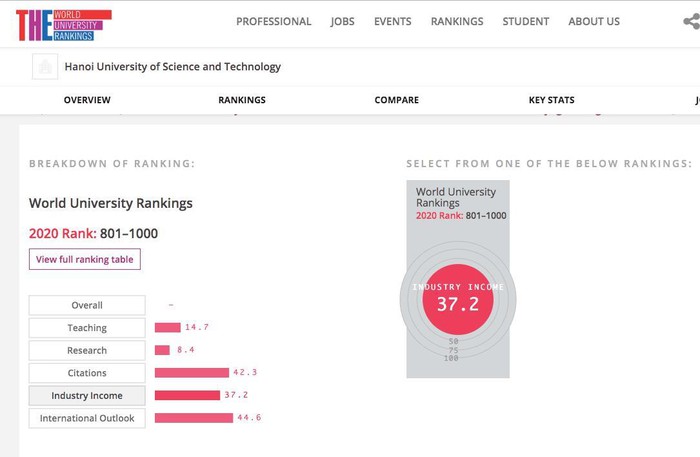Choose the International Outlook category
The width and height of the screenshot is (700, 457).
click(87, 418)
